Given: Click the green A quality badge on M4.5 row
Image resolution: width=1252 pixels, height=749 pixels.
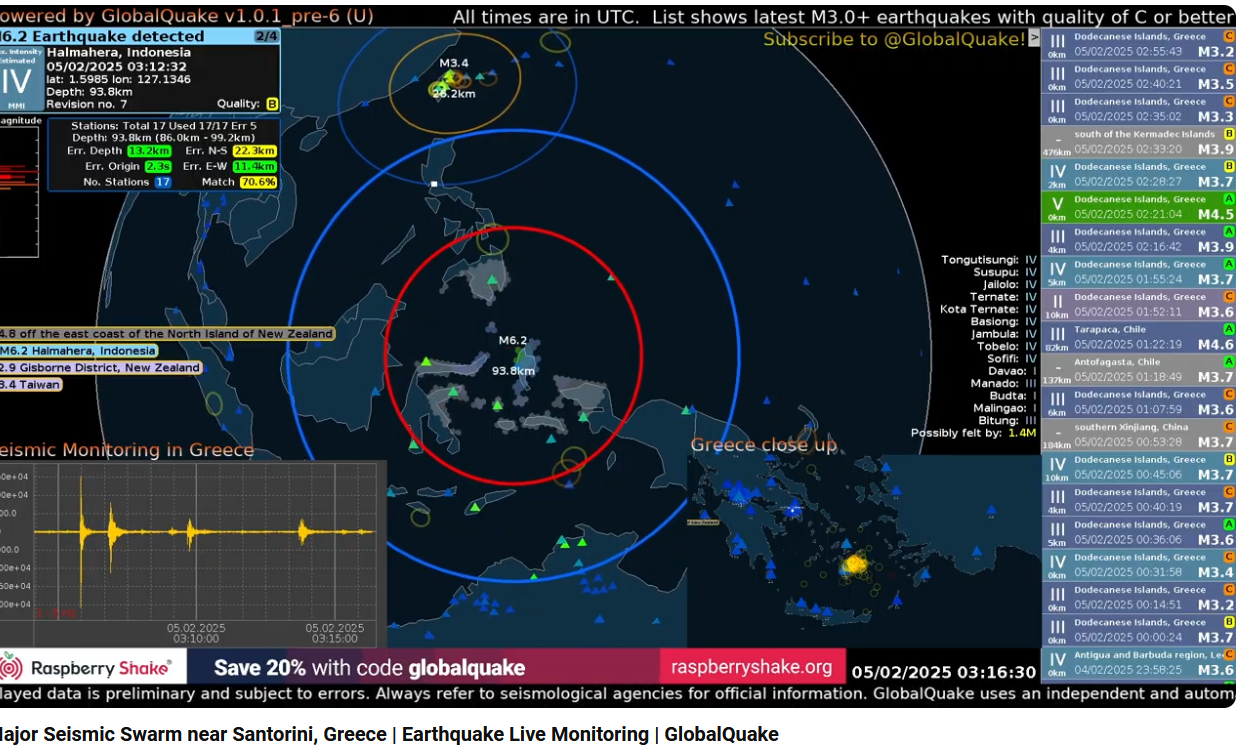Looking at the screenshot, I should click(1229, 199).
